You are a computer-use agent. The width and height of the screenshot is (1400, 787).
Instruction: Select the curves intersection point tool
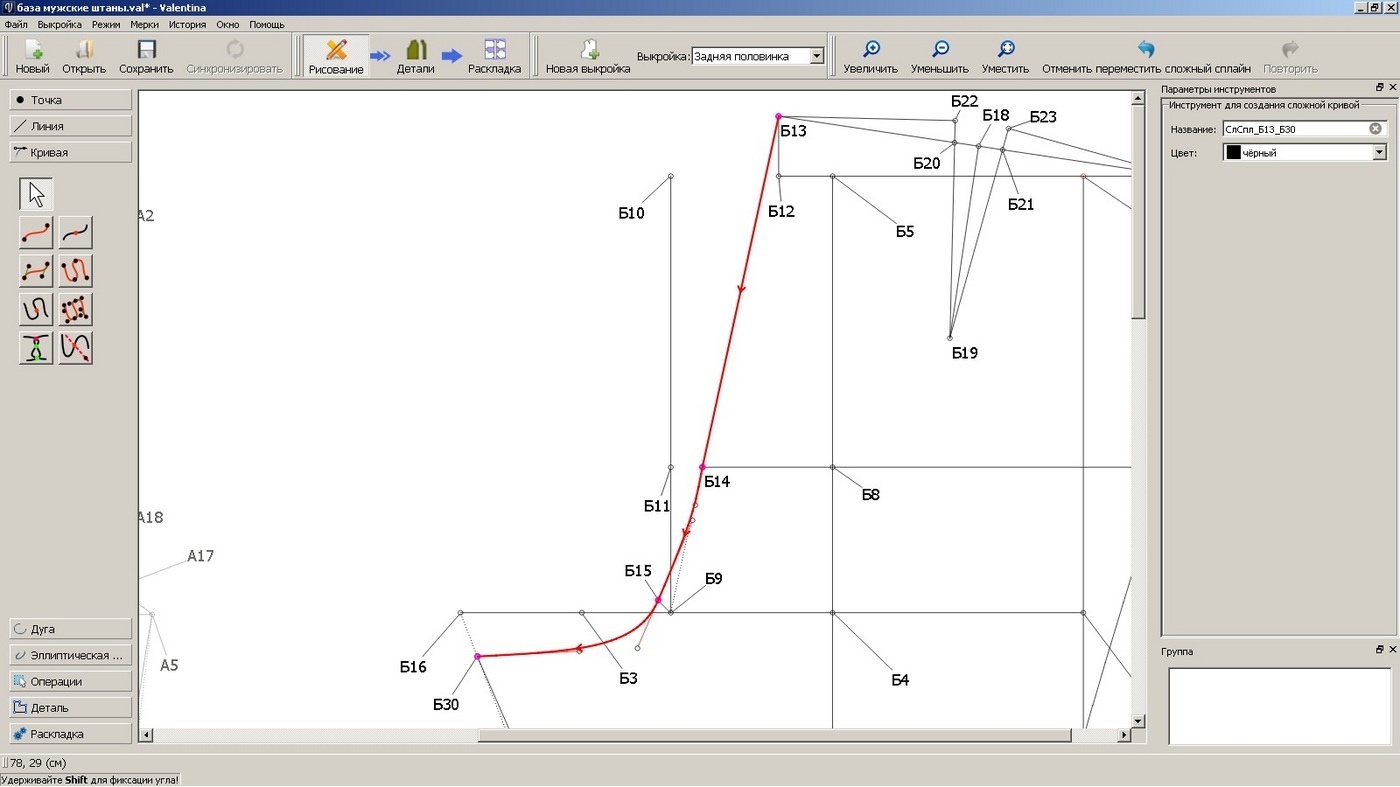pyautogui.click(x=36, y=347)
